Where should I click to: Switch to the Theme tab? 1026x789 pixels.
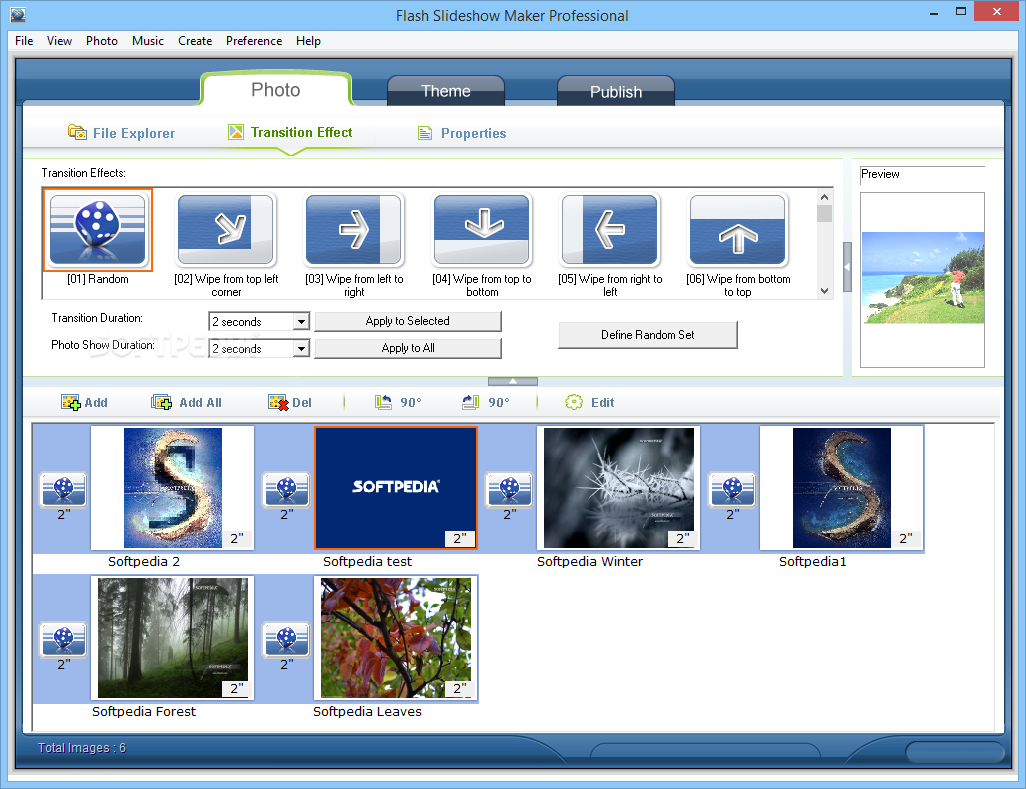pyautogui.click(x=446, y=91)
